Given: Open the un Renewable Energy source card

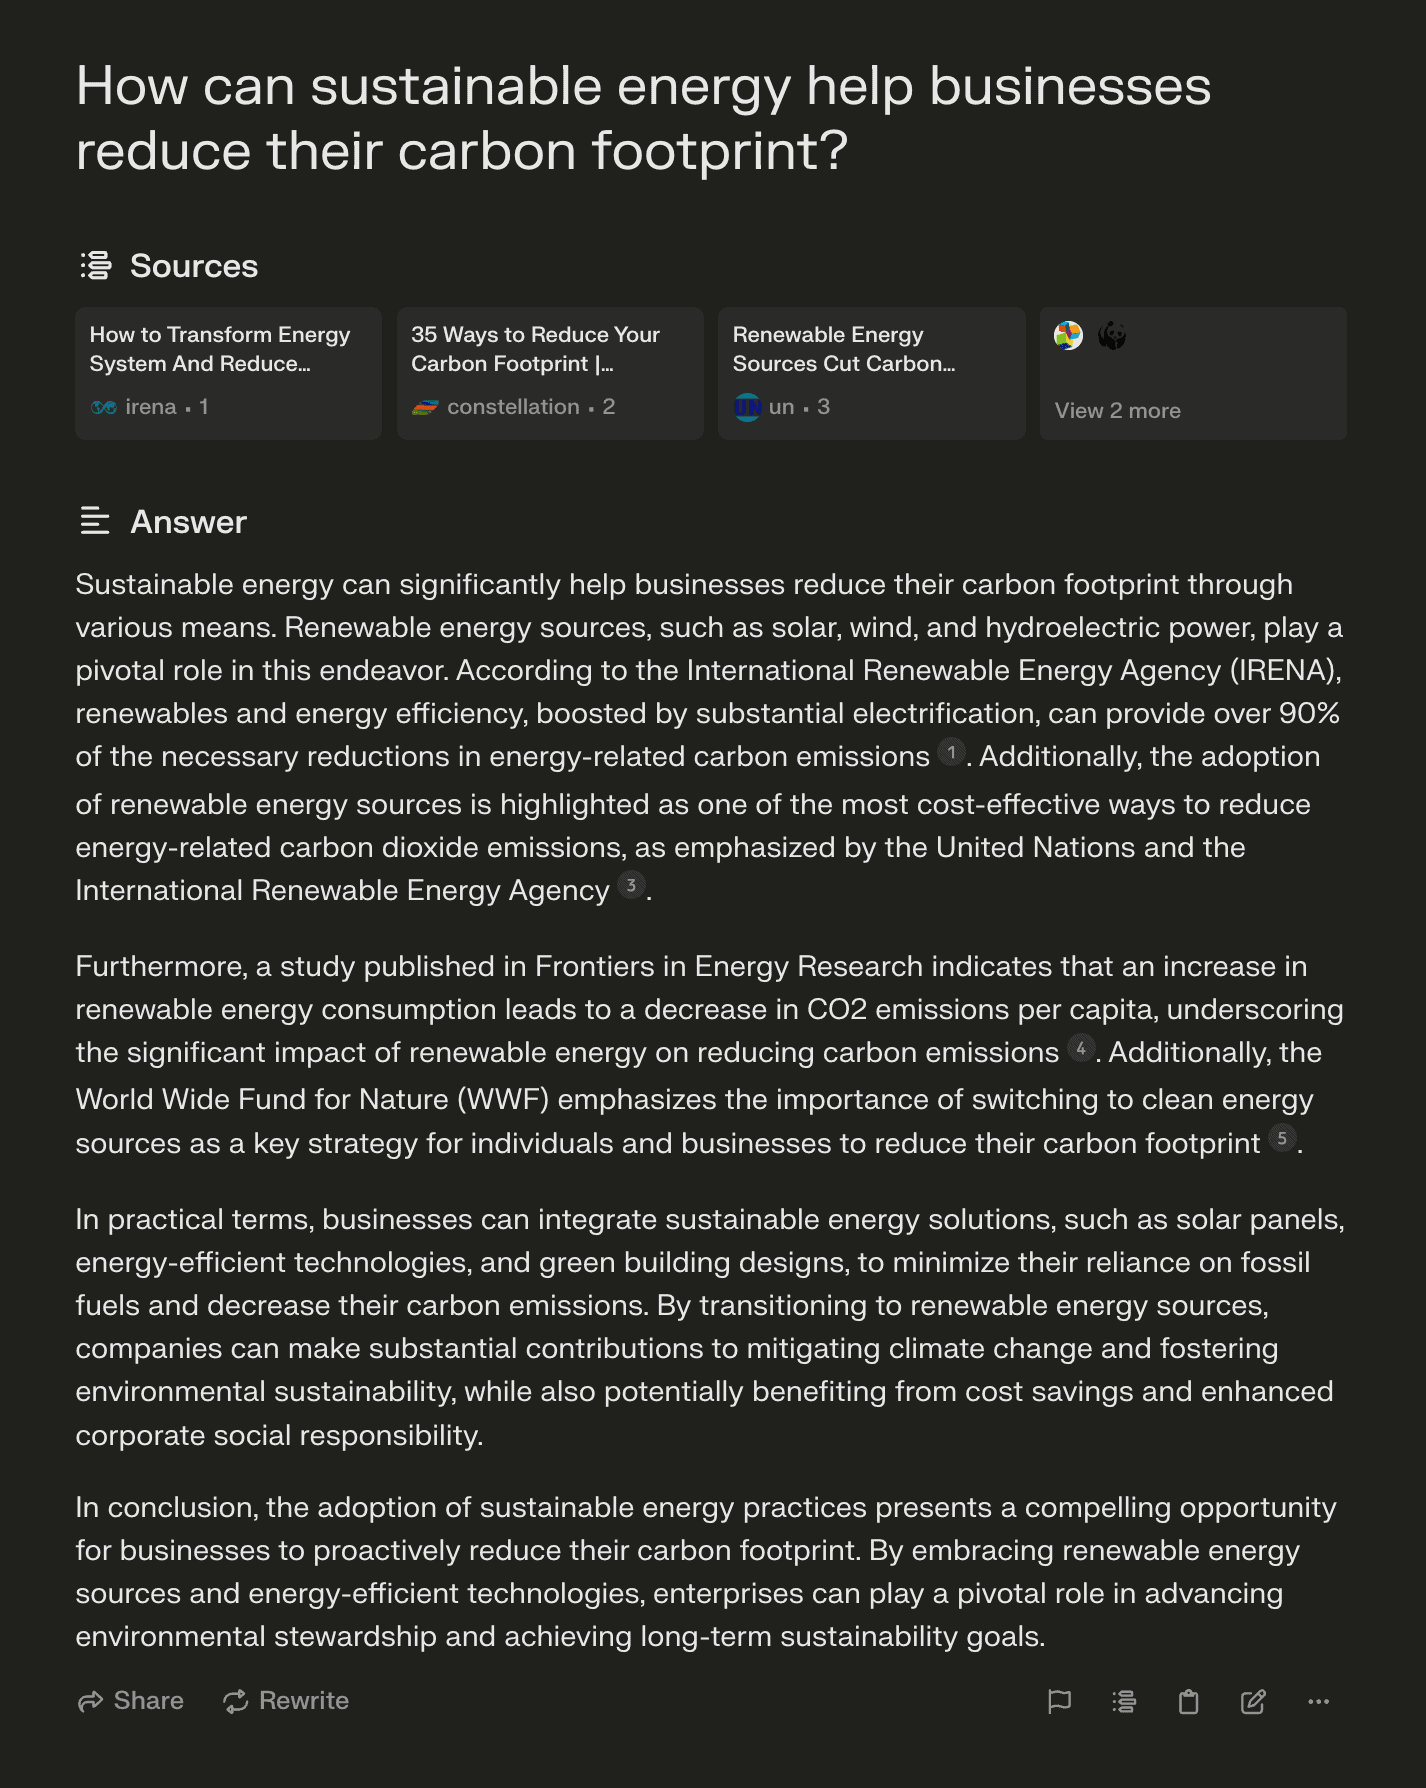Looking at the screenshot, I should [x=872, y=373].
